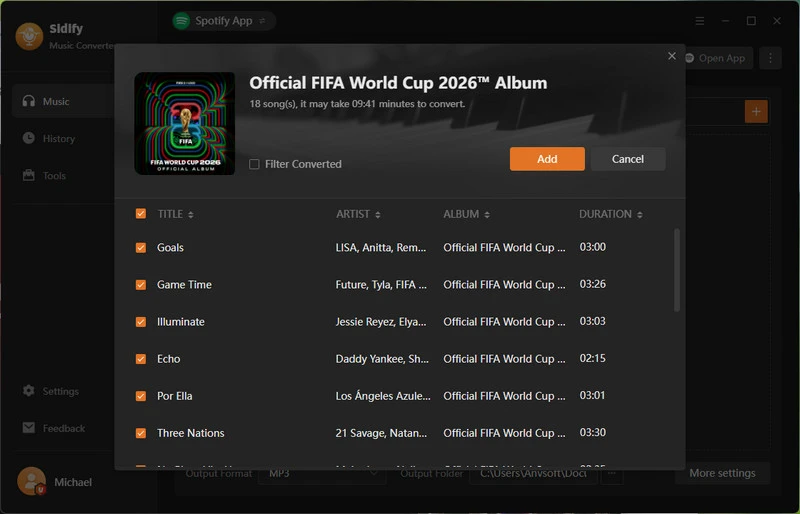Screen dimensions: 800x514
Task: Uncheck the Illuminate song checkbox
Action: coord(141,322)
